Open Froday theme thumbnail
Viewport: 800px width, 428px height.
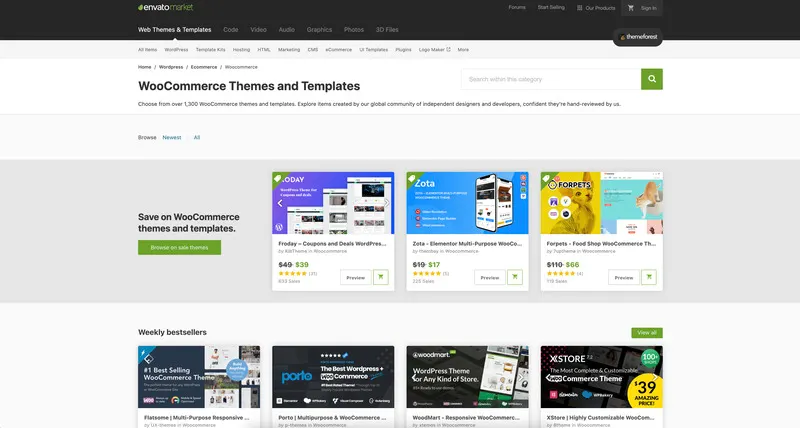(x=333, y=203)
